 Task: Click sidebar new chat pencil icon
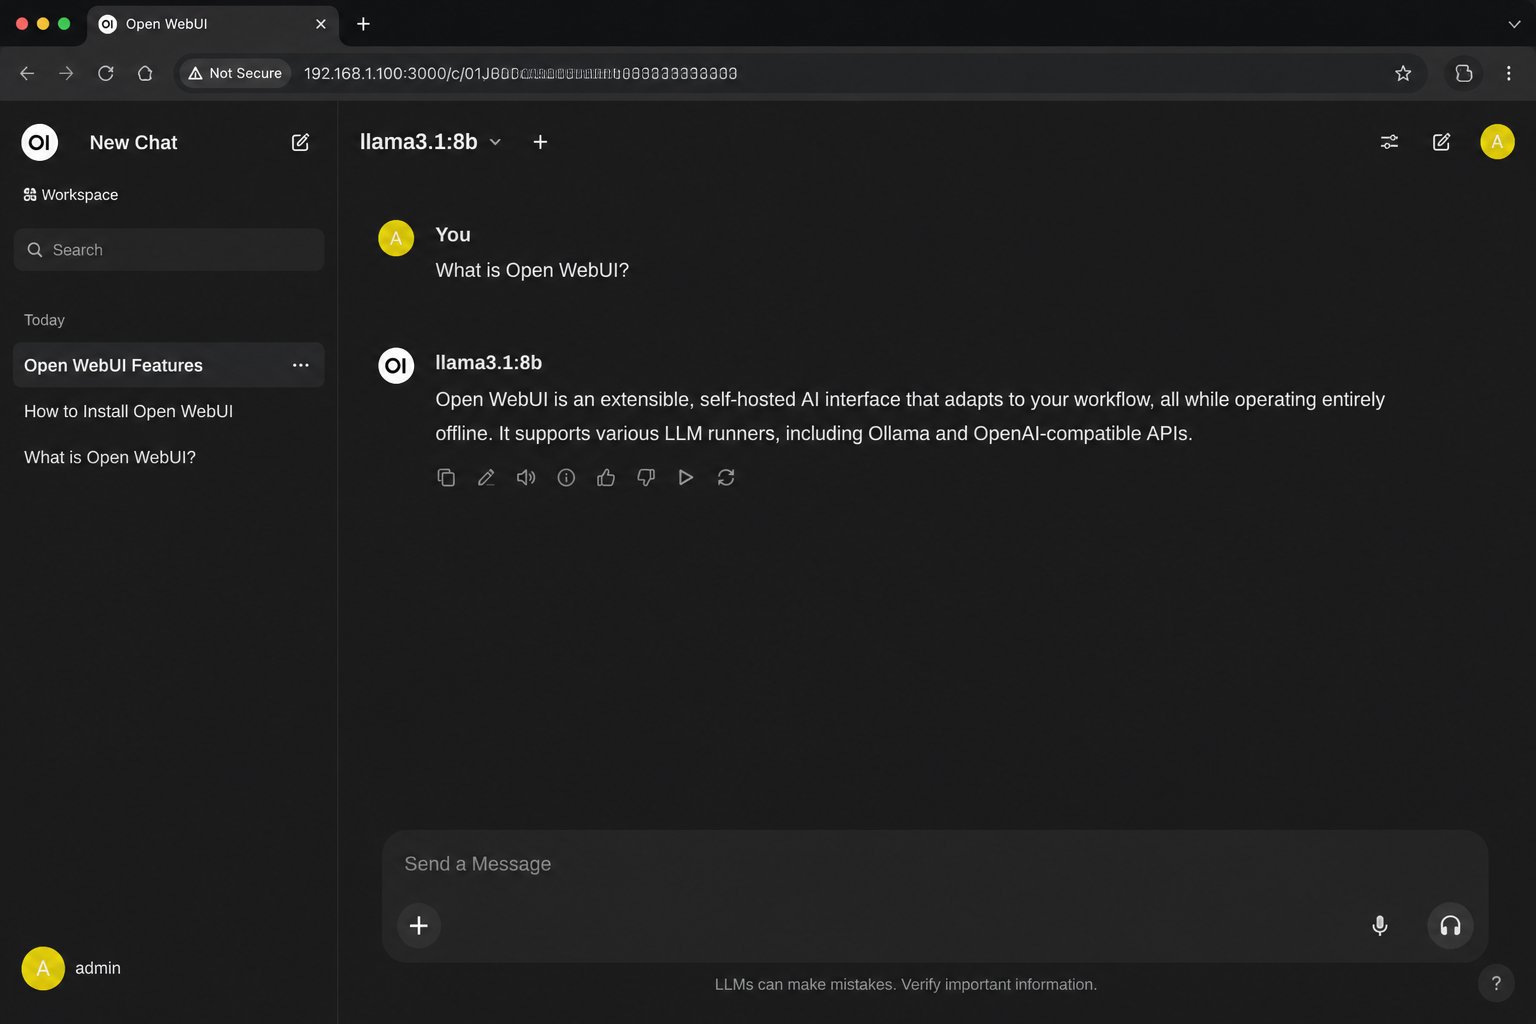(300, 142)
